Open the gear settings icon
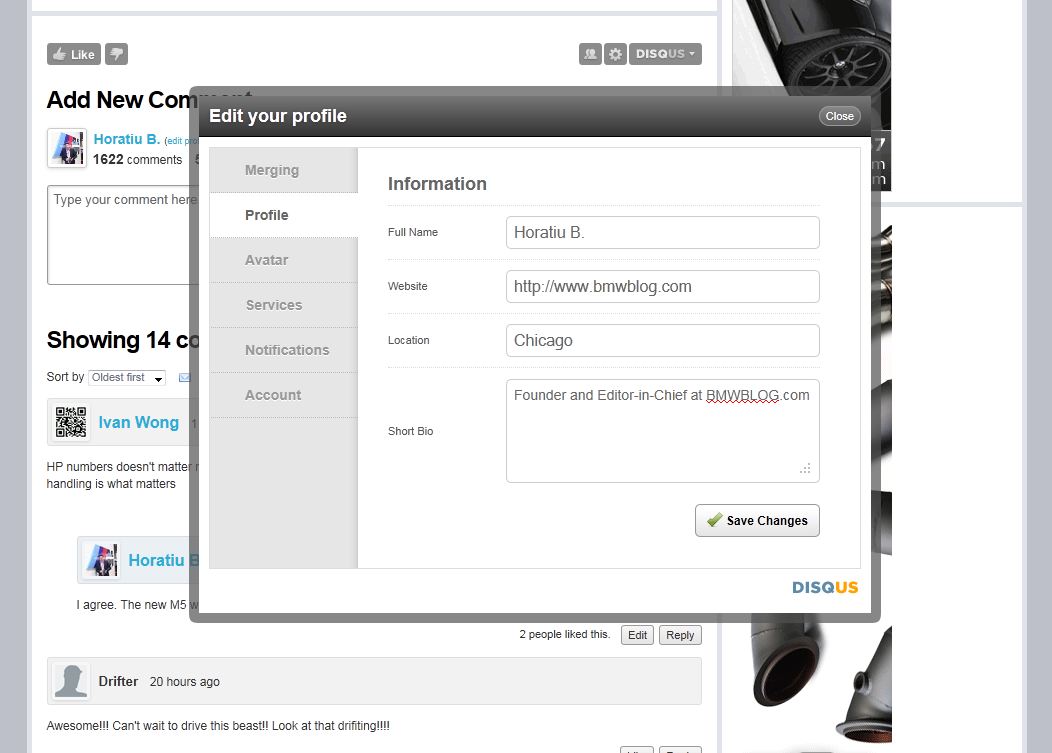 616,54
